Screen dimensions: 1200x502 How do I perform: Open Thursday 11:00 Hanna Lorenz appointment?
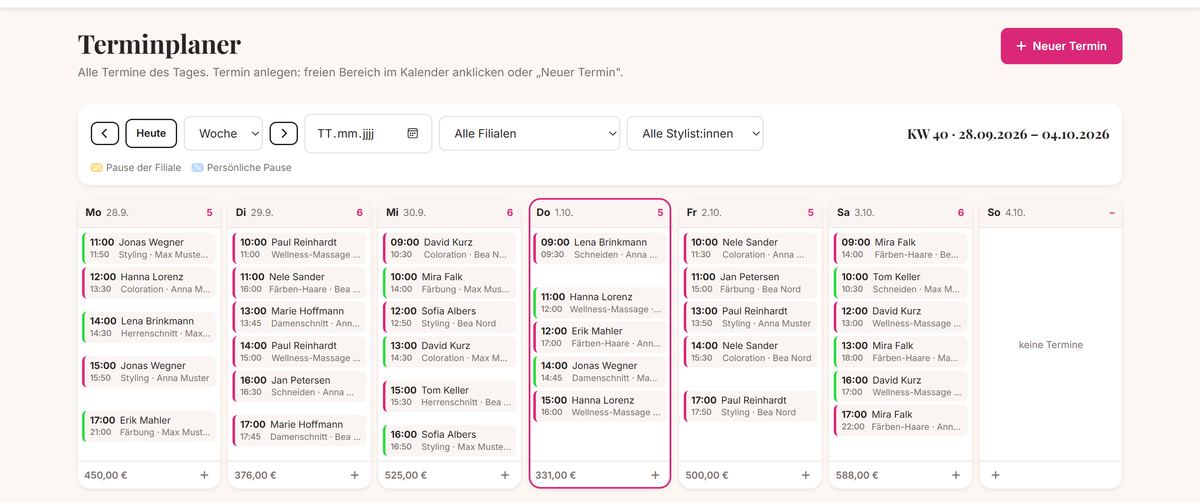click(600, 303)
